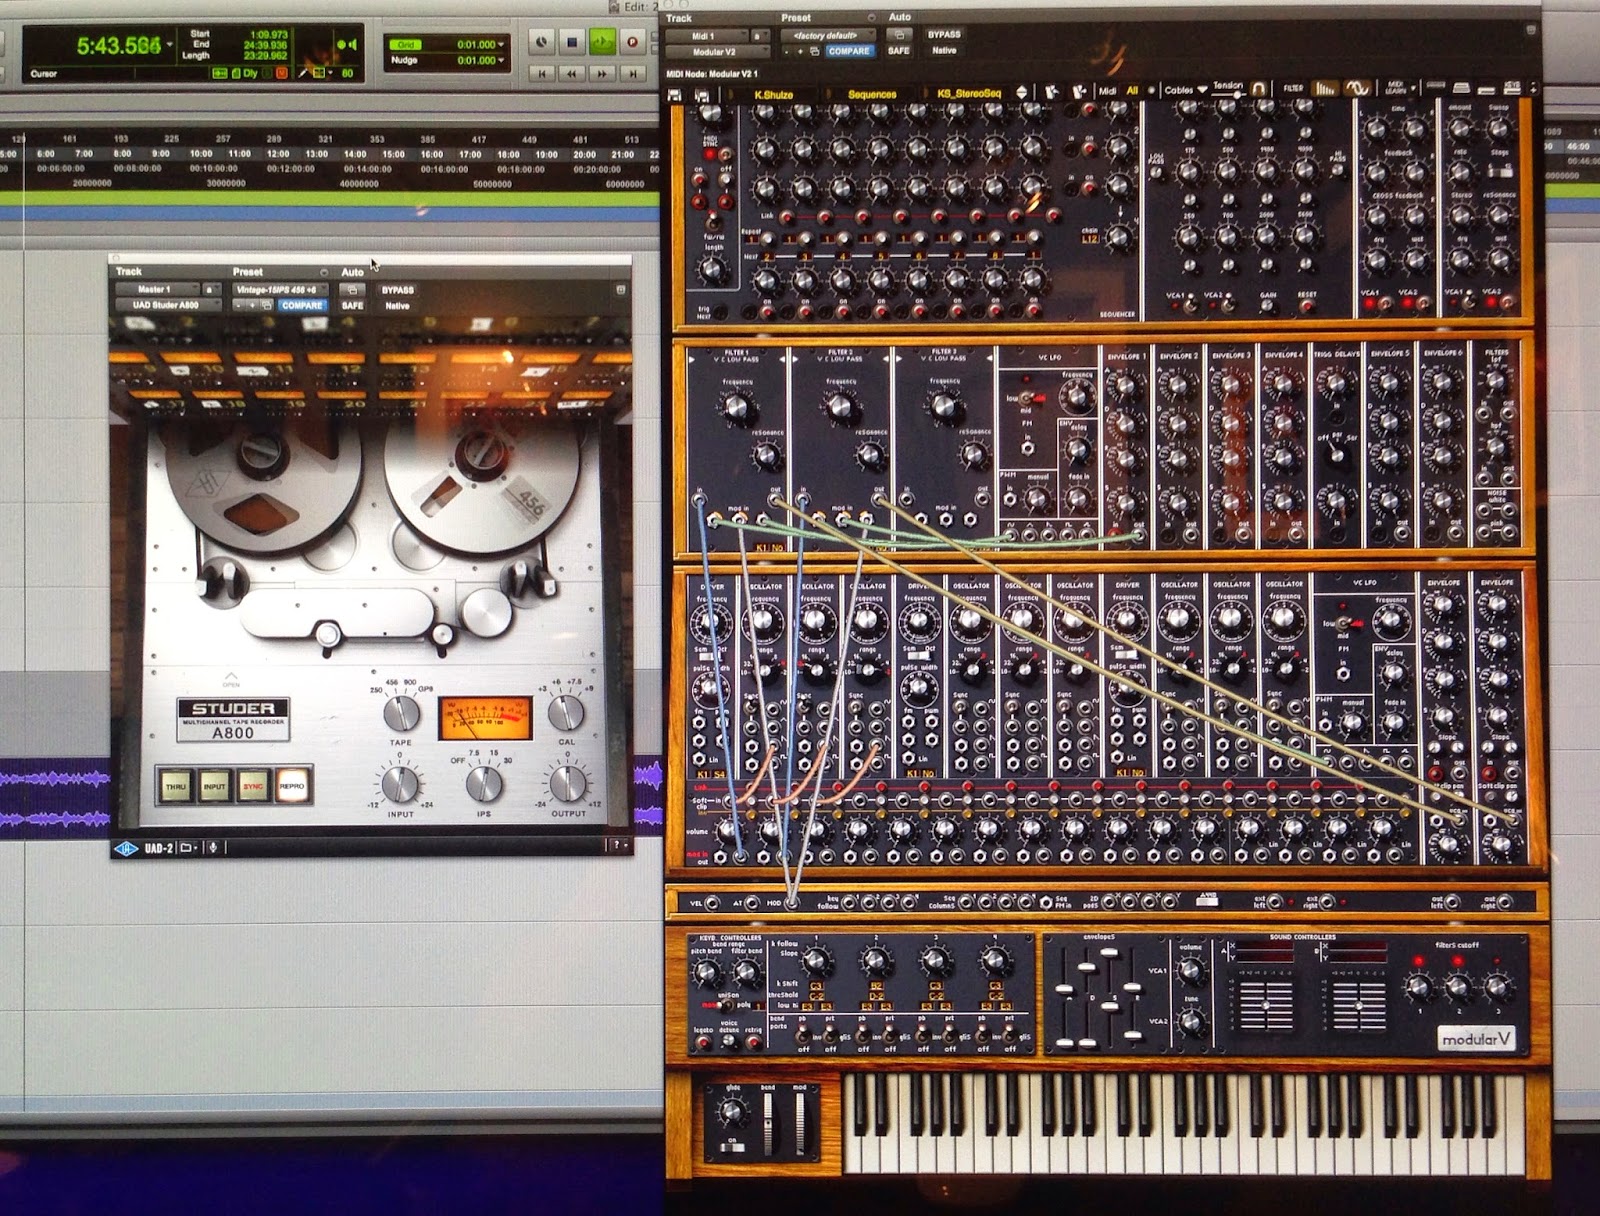Open plugin automation enable icon in Studer window
The image size is (1600, 1216).
click(x=352, y=289)
